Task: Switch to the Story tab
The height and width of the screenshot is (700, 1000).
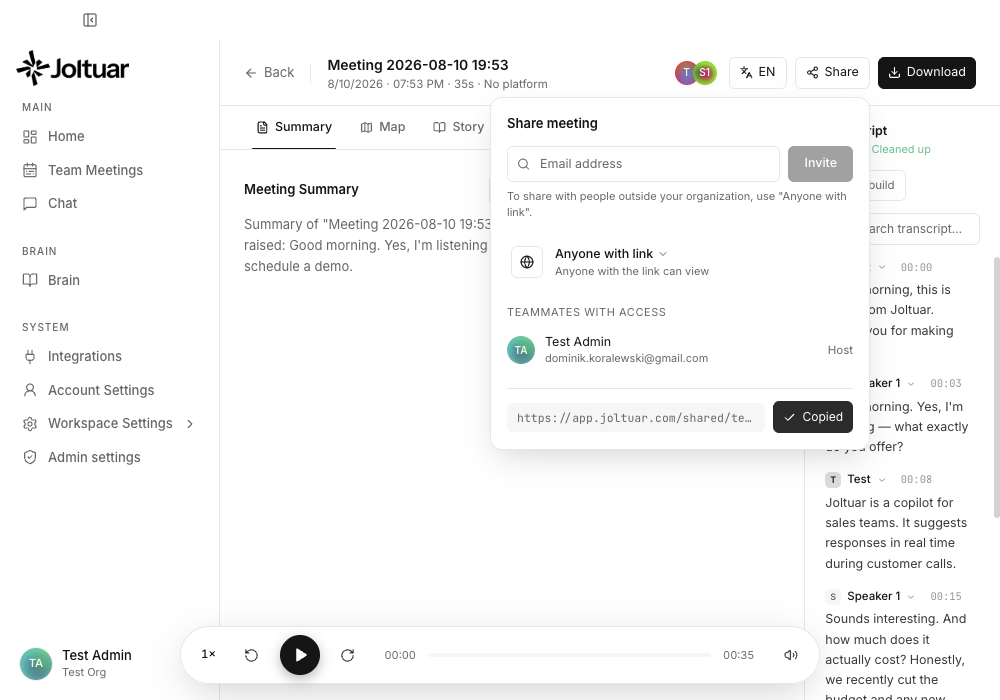Action: 459,127
